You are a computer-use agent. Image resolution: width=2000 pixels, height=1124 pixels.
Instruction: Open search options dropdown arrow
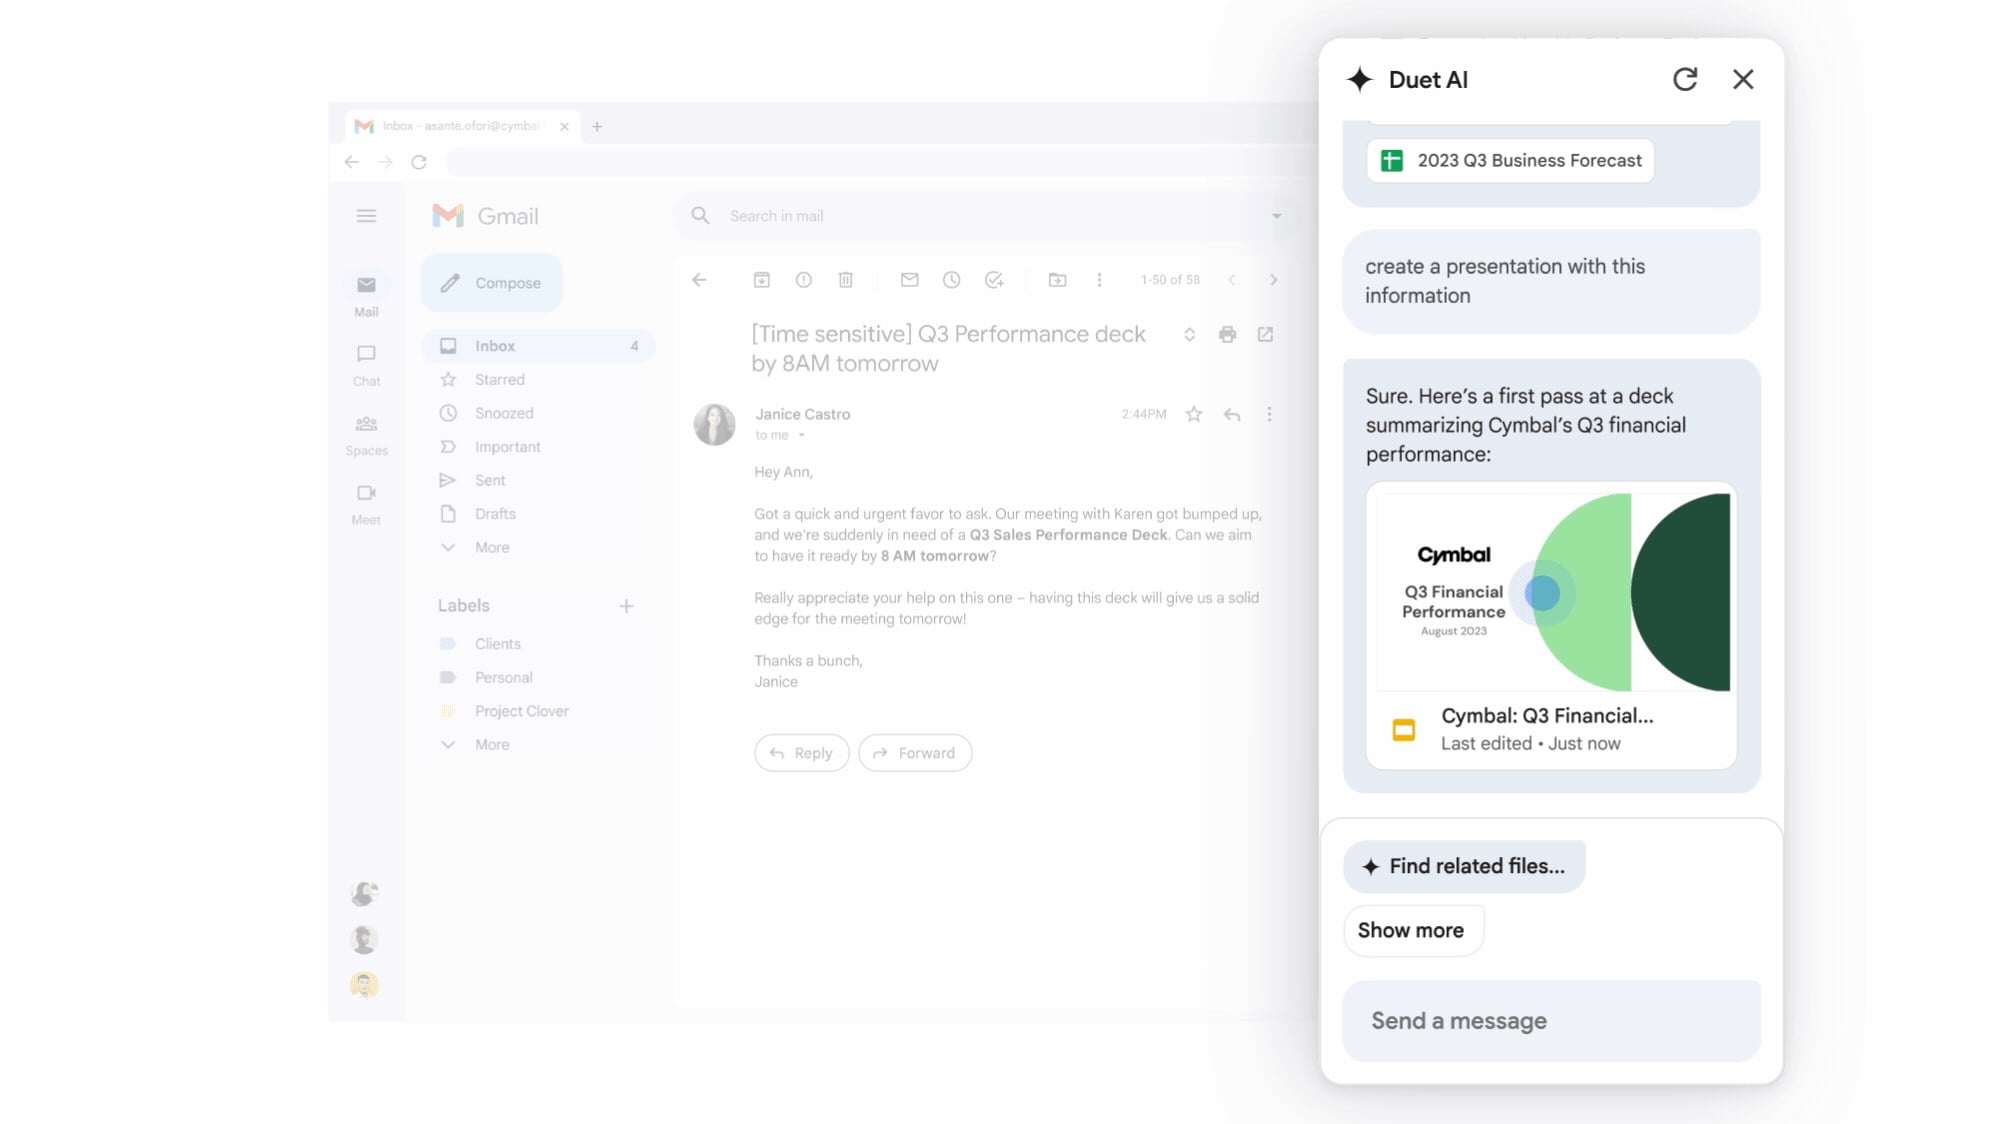[1276, 216]
